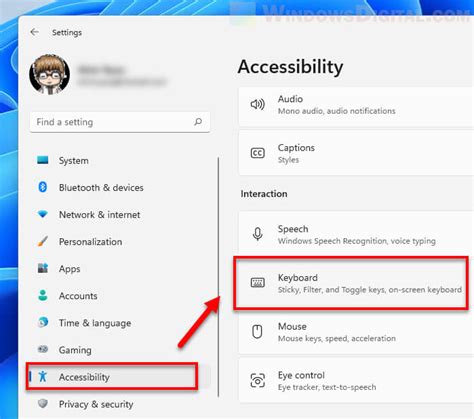Open Accounts category in sidebar
This screenshot has height=419, width=474.
[120, 296]
